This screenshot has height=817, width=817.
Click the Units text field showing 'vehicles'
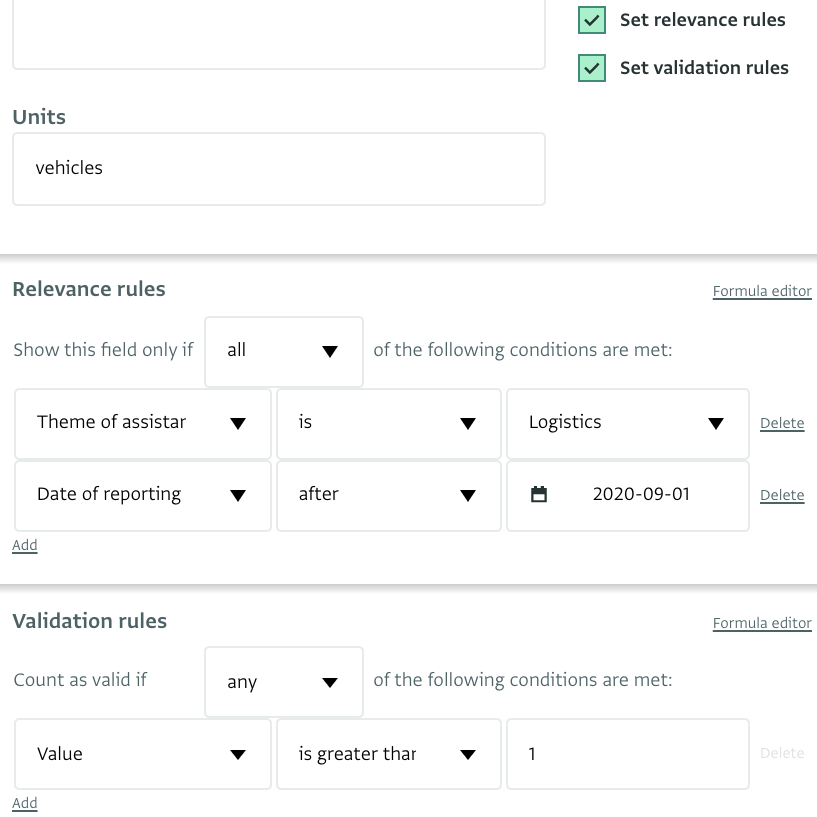click(279, 168)
